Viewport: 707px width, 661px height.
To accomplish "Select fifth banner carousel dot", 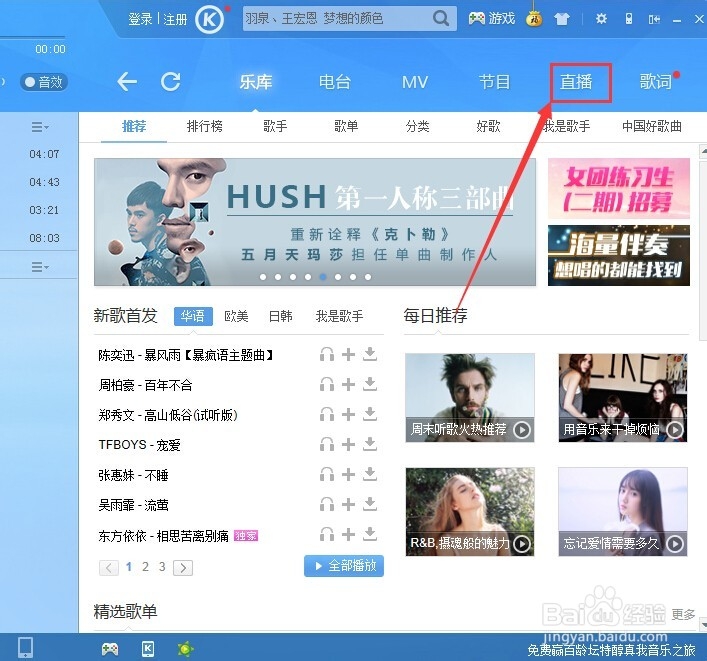I will pos(323,277).
